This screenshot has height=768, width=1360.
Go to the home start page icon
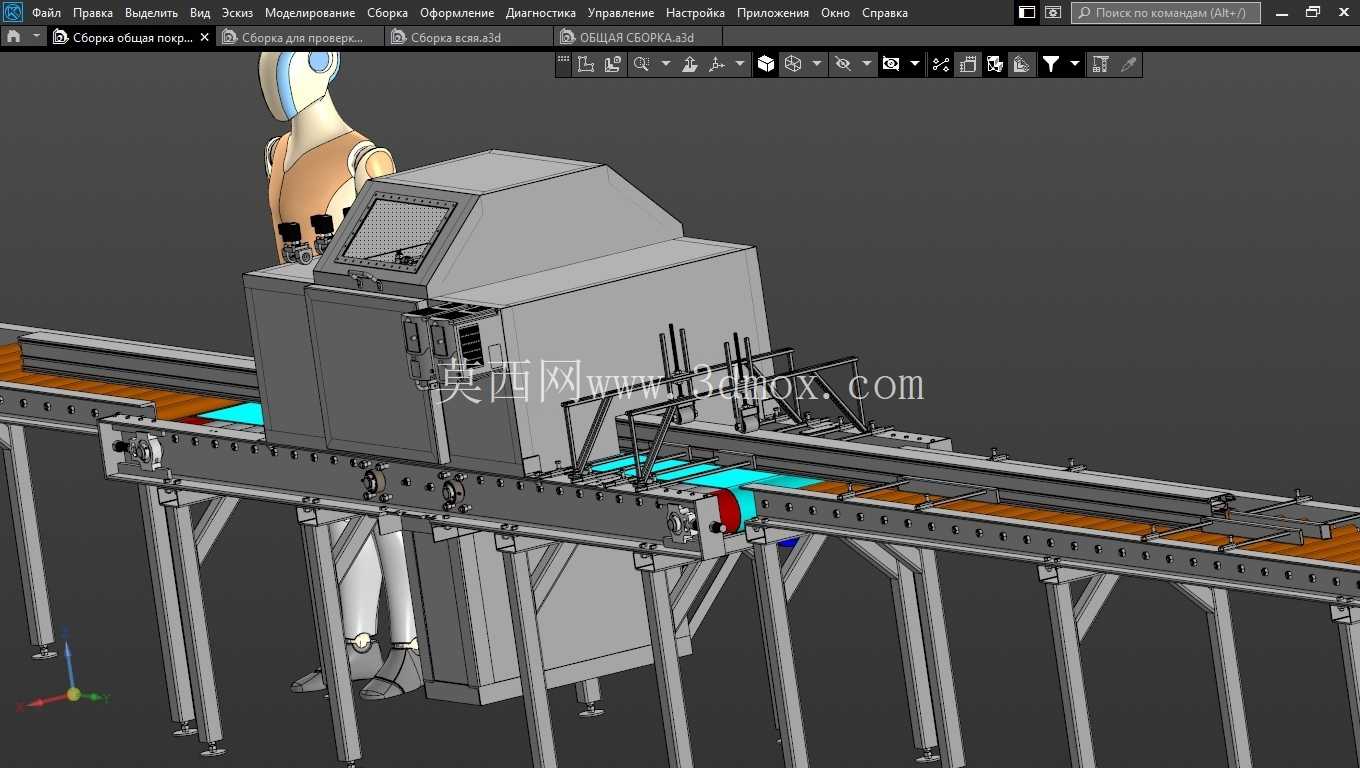tap(13, 37)
